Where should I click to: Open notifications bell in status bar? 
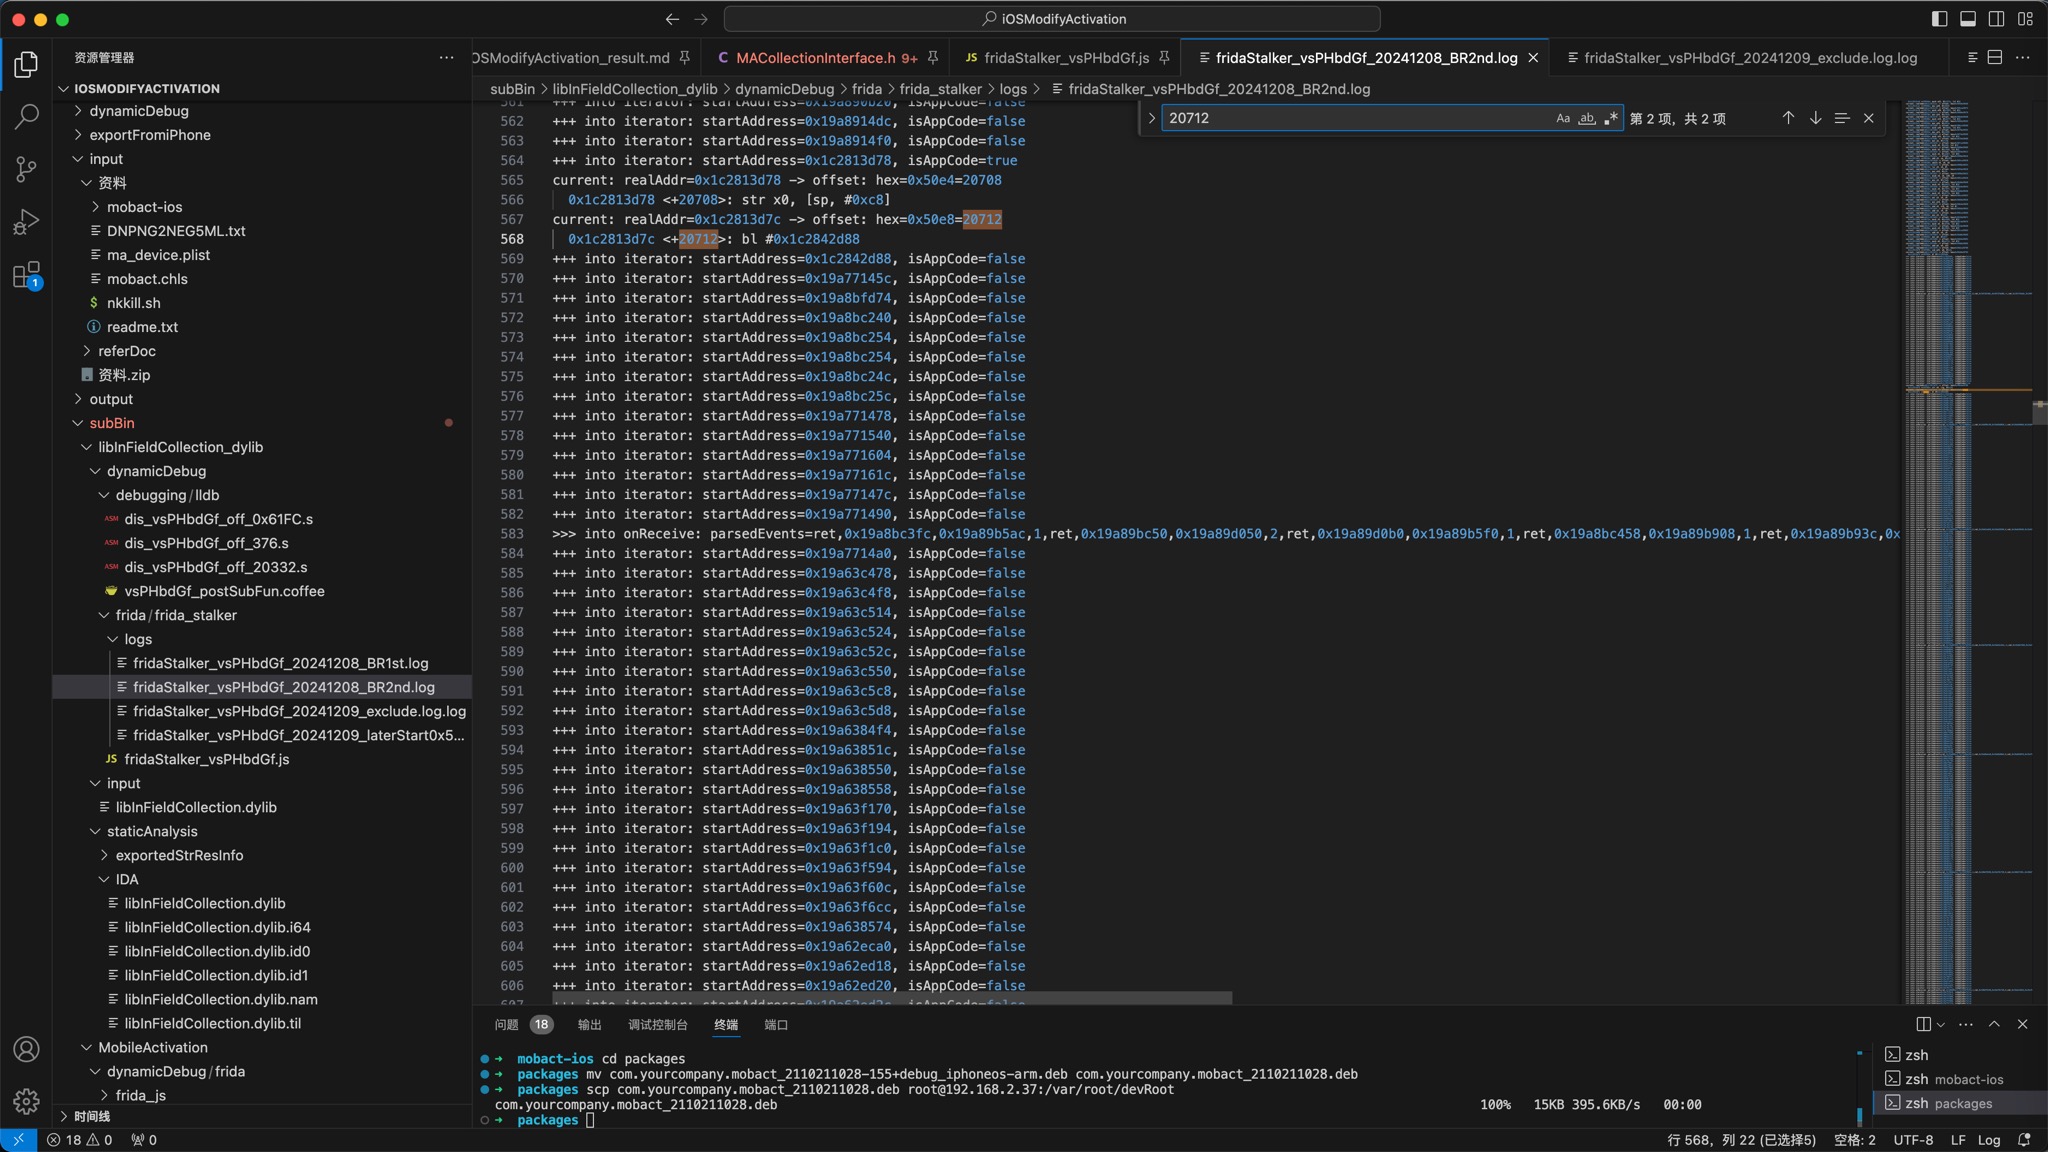tap(2024, 1140)
